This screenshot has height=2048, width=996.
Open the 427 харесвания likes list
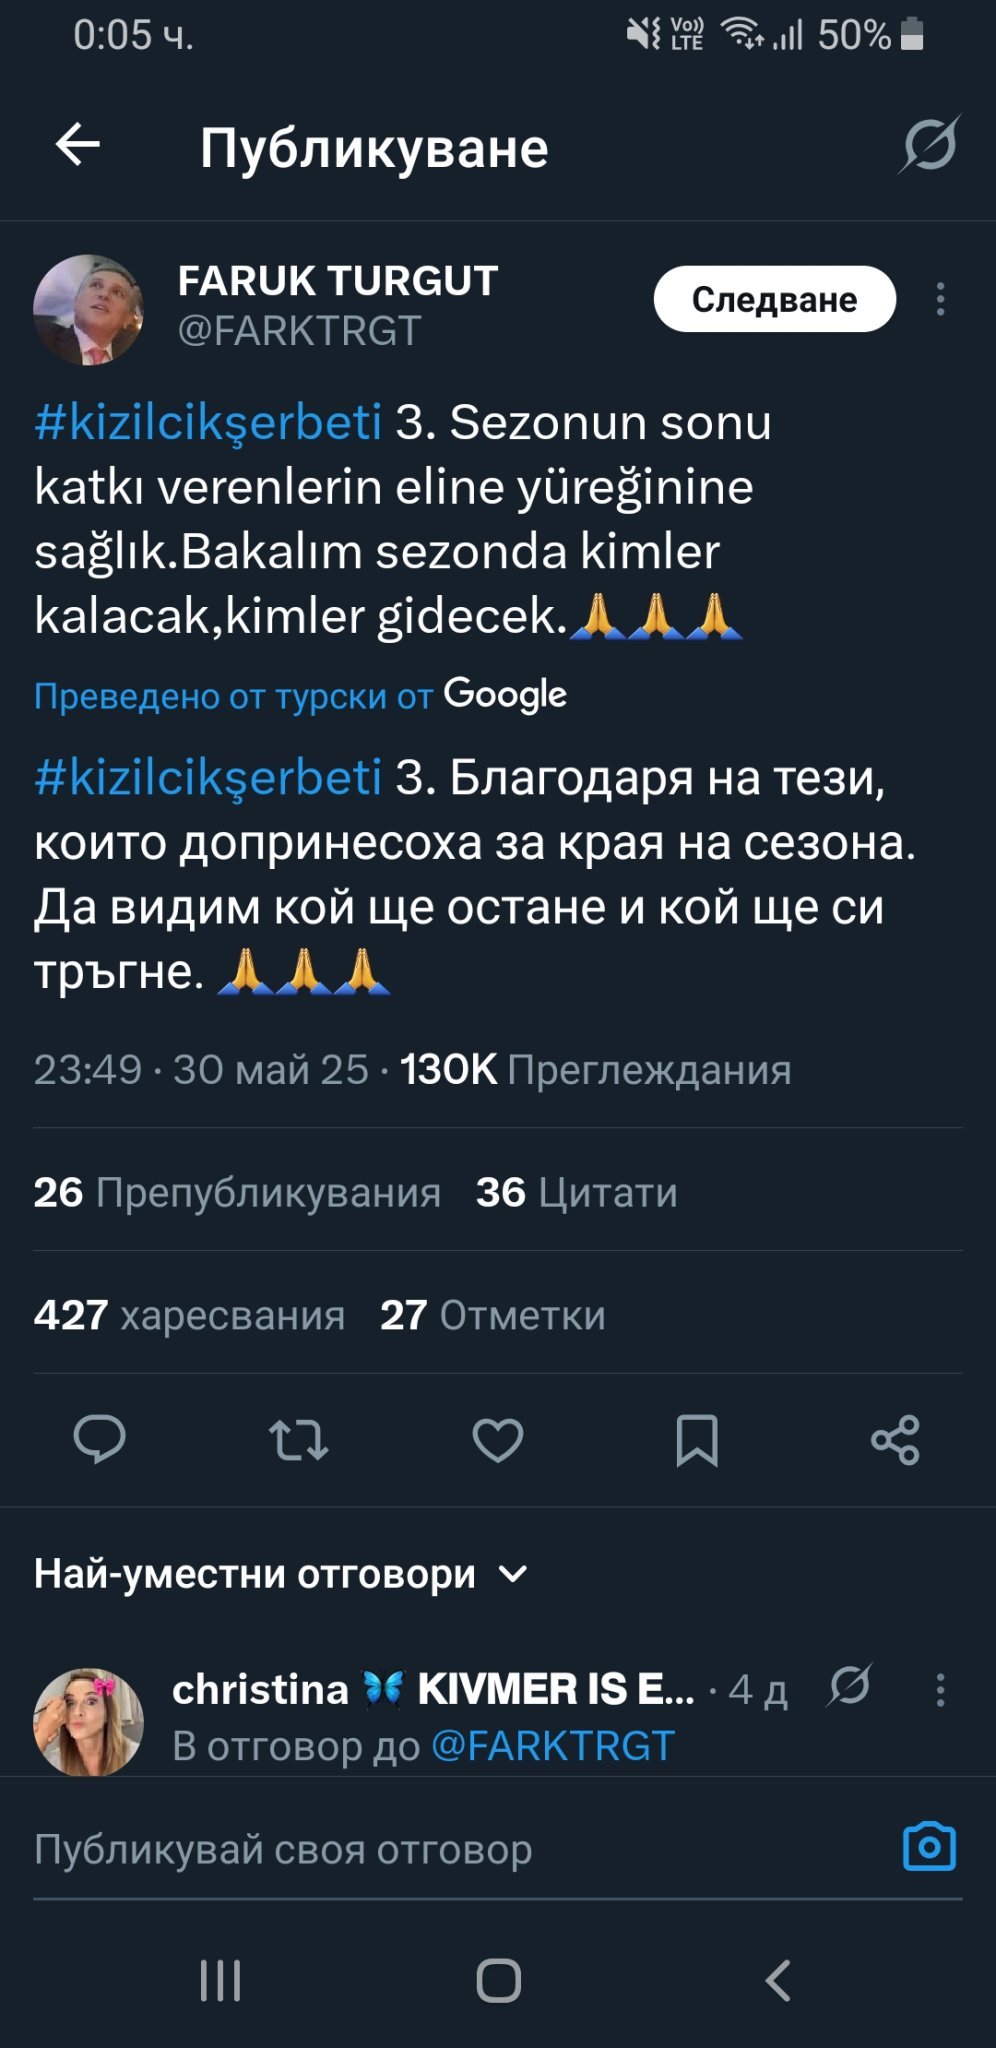(x=189, y=1315)
